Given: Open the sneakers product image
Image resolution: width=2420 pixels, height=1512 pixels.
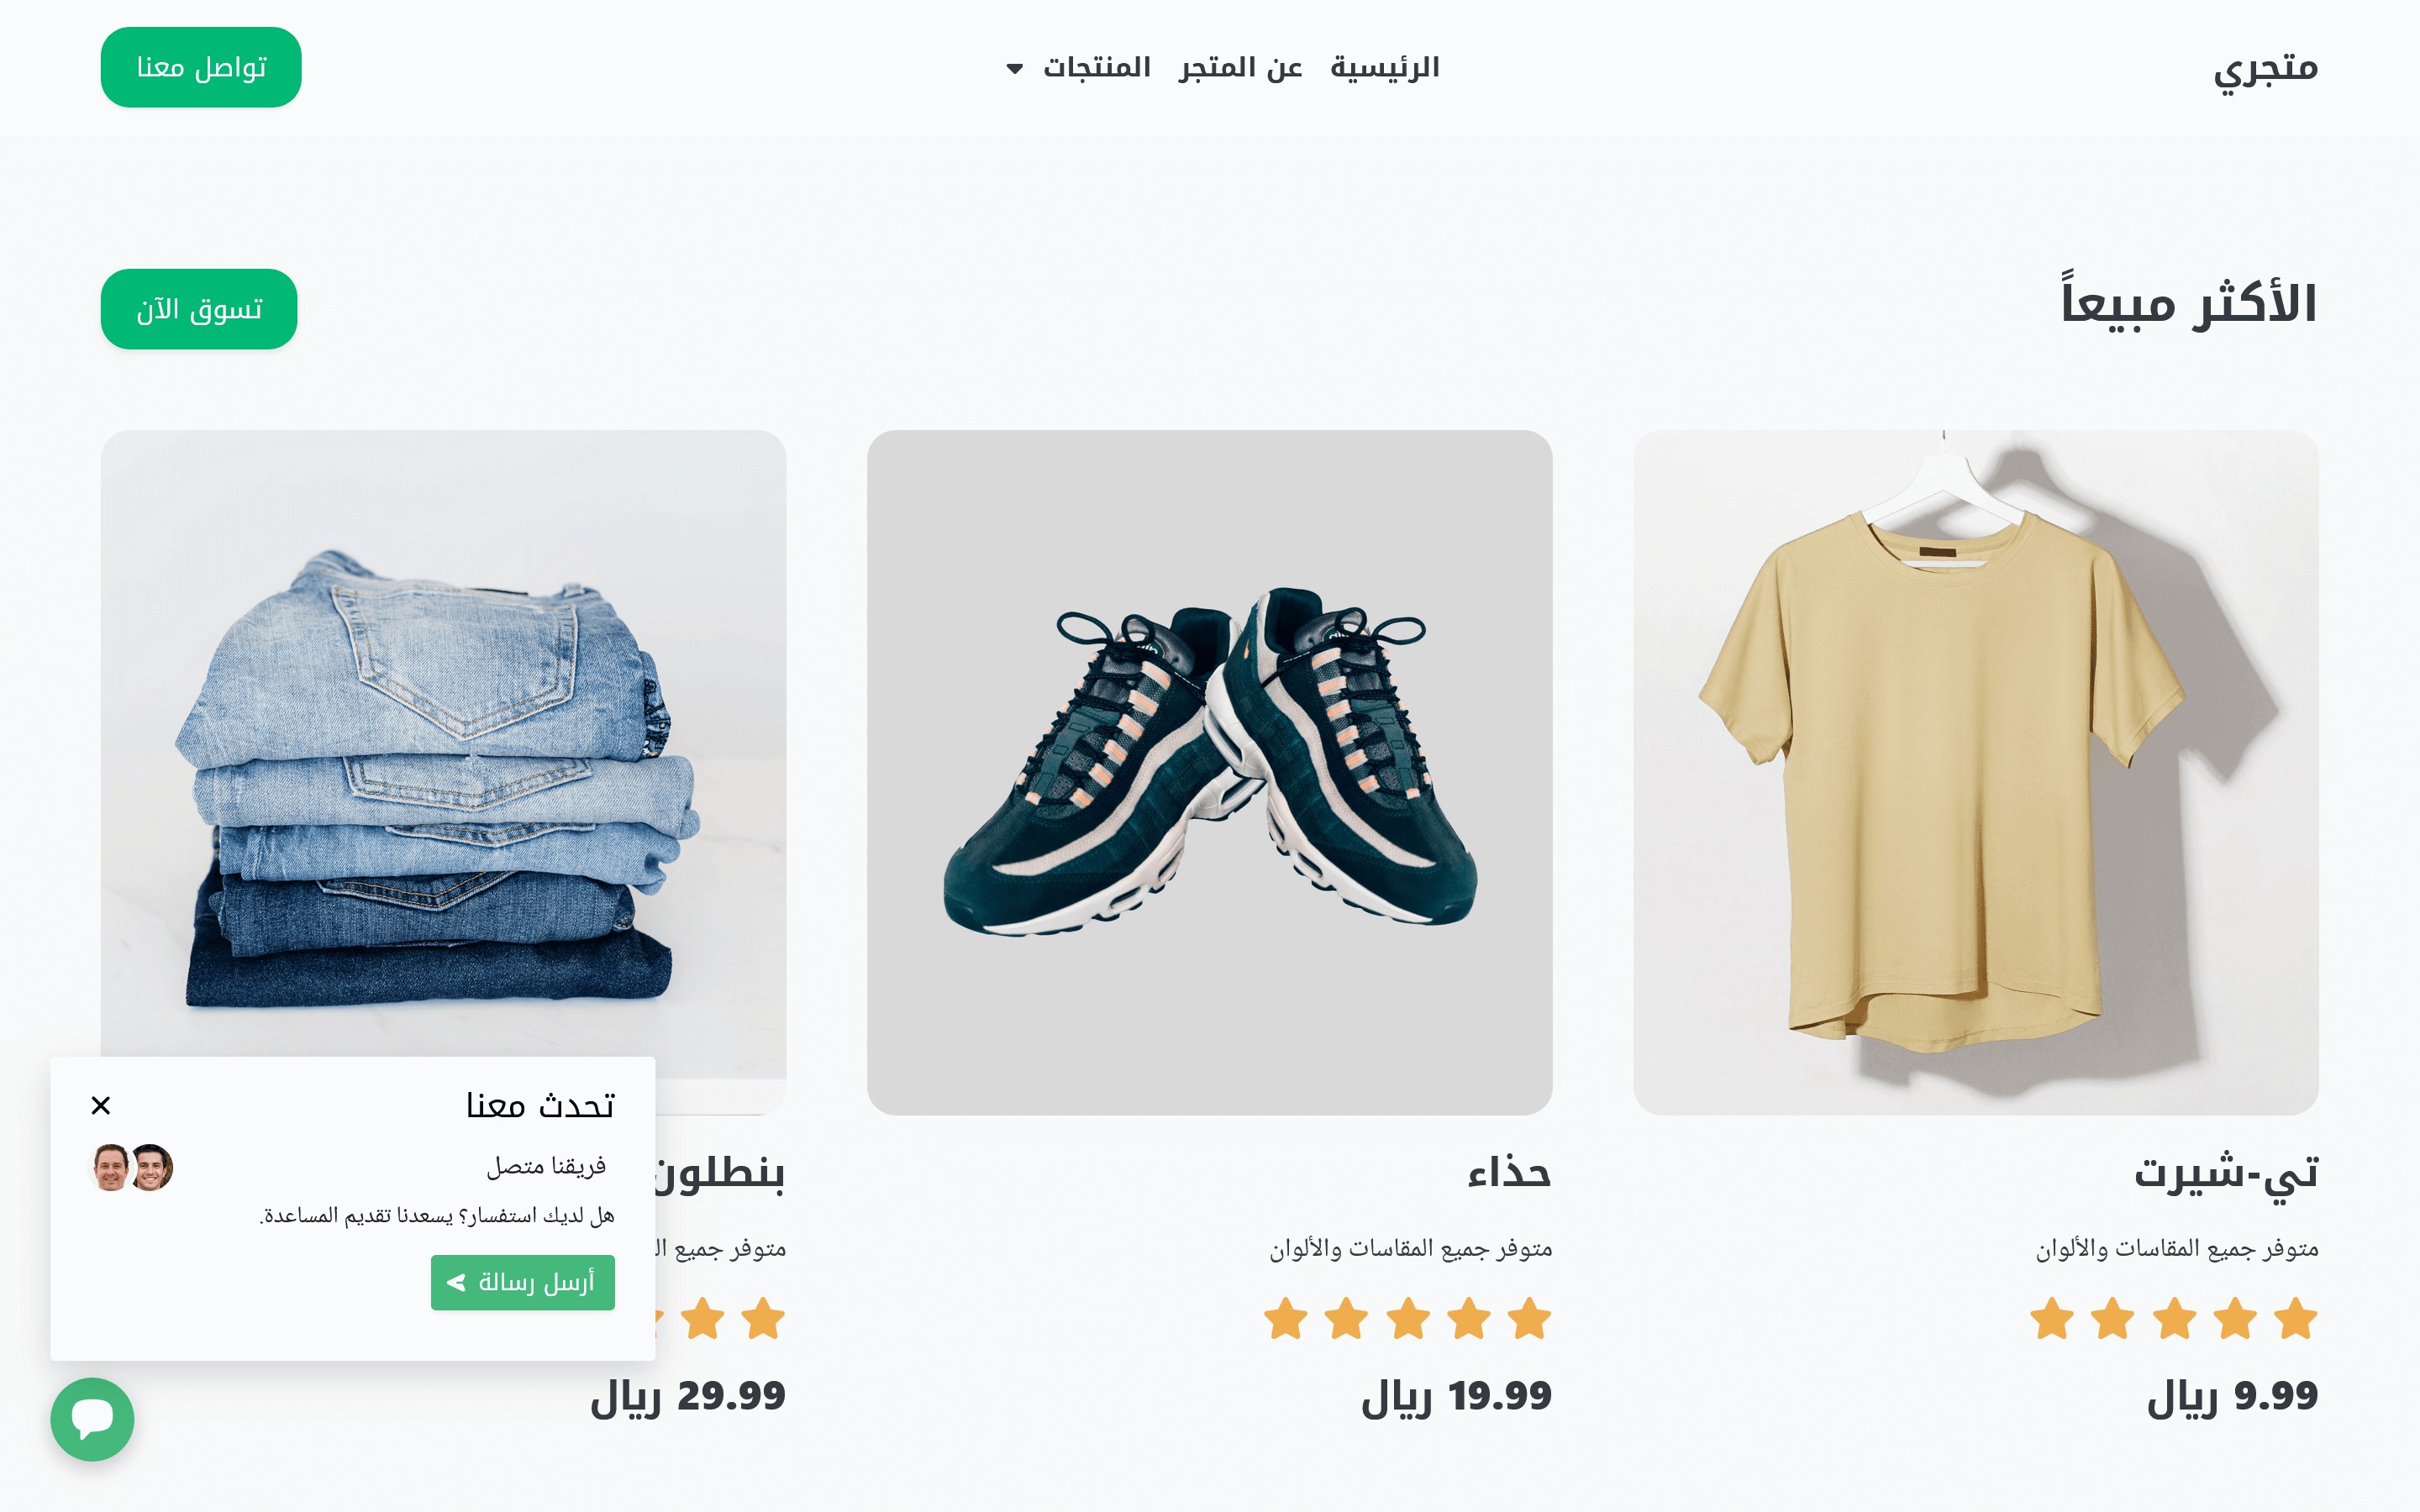Looking at the screenshot, I should pos(1210,773).
